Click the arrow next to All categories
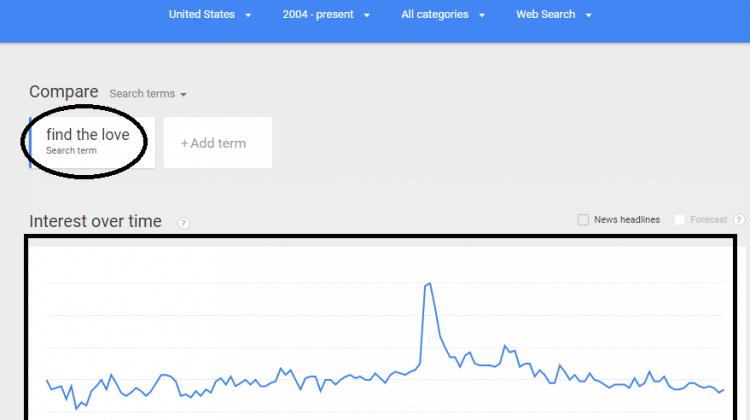The image size is (750, 420). [482, 15]
